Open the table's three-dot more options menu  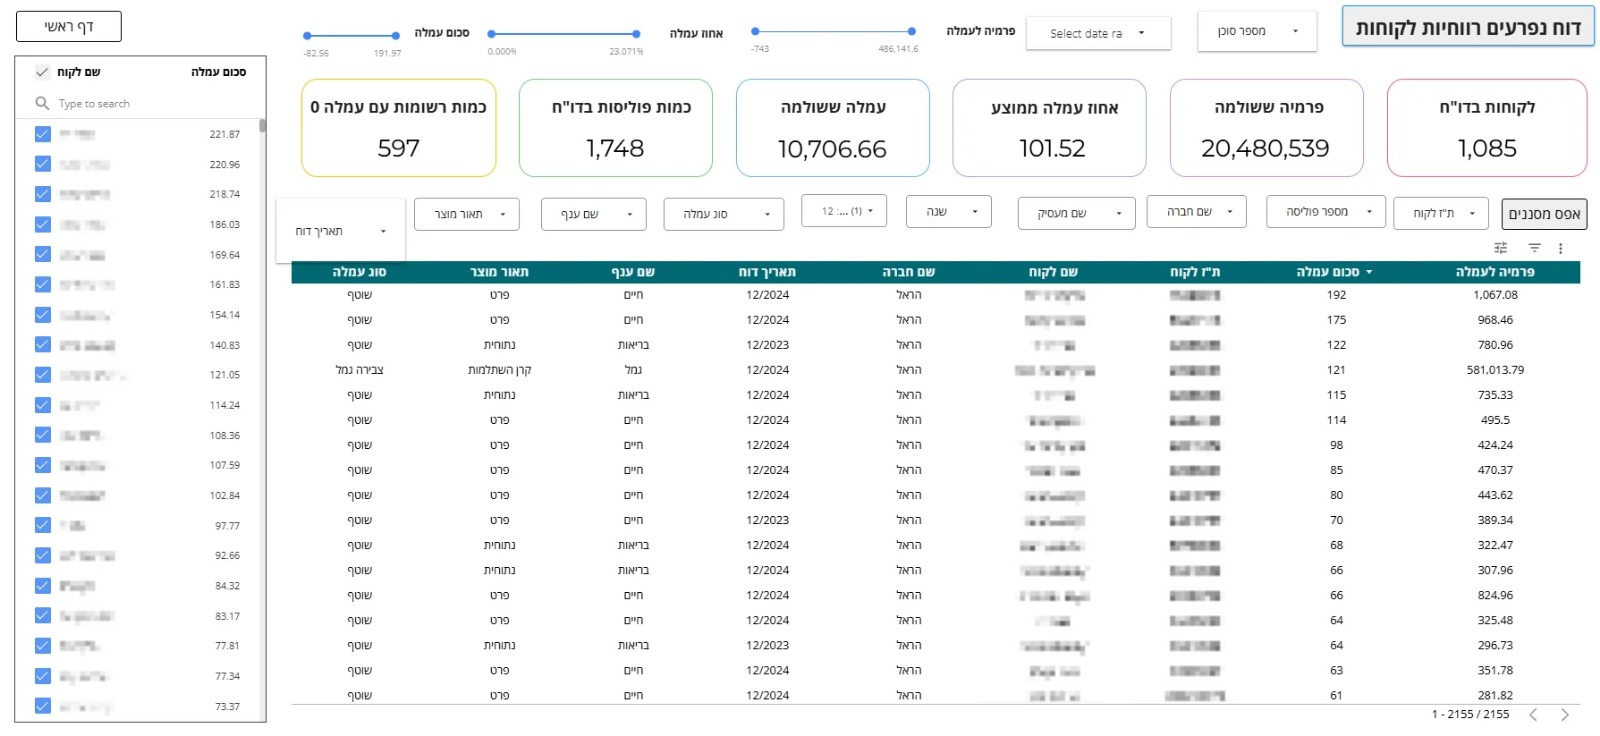(1560, 248)
